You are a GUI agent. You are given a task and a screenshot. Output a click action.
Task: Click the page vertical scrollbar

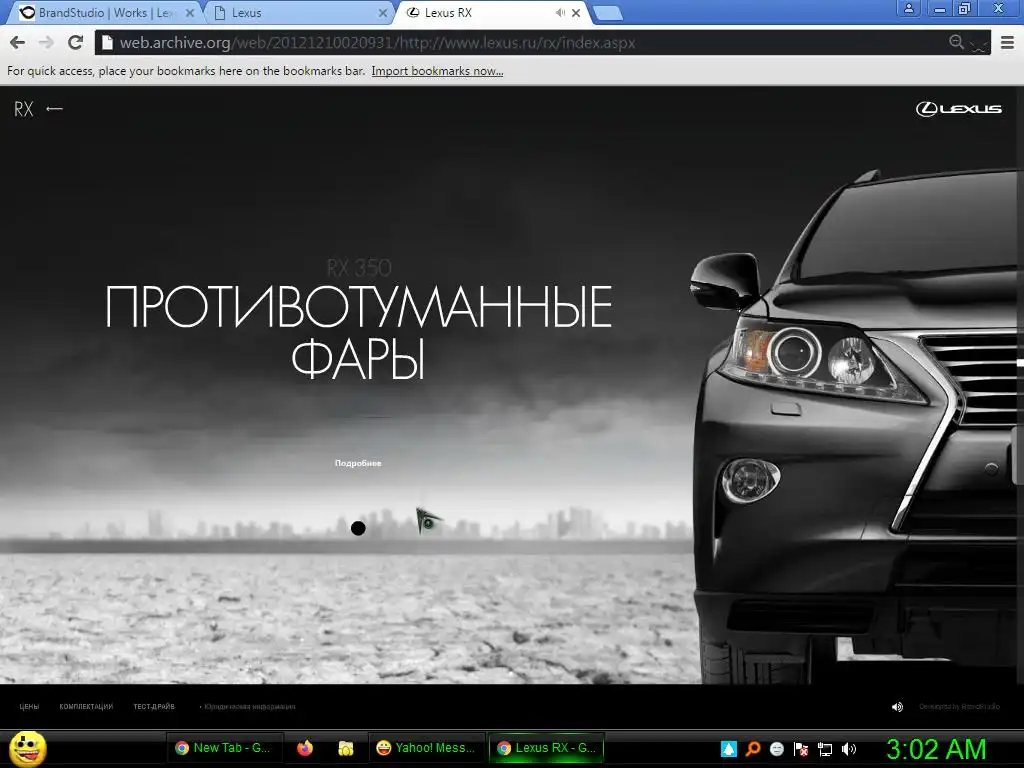(x=1019, y=385)
